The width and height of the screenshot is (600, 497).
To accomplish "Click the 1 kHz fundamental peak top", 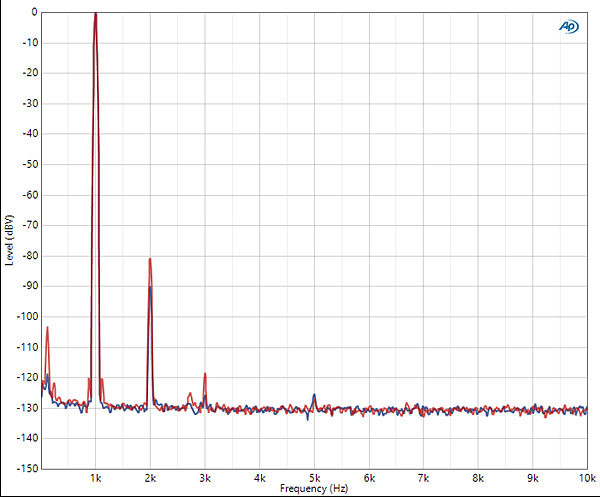I will (x=96, y=14).
